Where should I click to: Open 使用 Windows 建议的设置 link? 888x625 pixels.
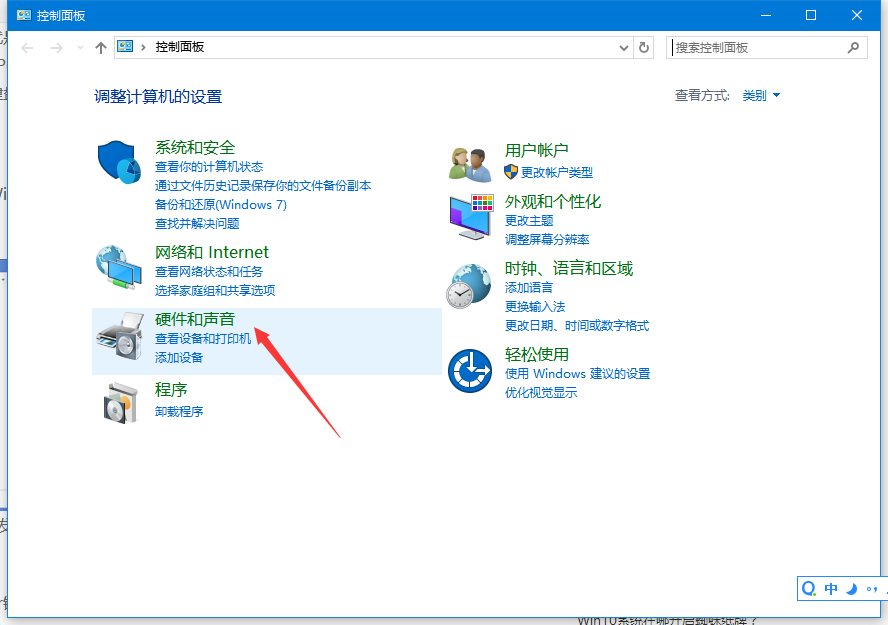578,374
